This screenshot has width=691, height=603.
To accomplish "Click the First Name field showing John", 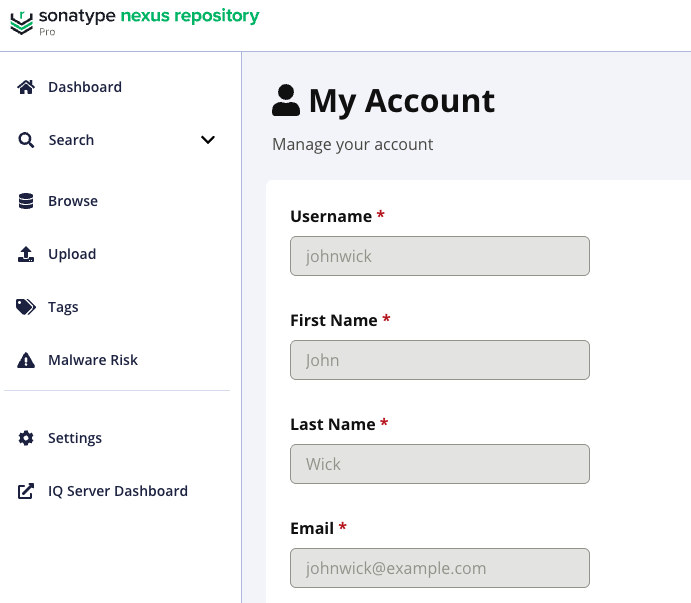I will pyautogui.click(x=440, y=360).
